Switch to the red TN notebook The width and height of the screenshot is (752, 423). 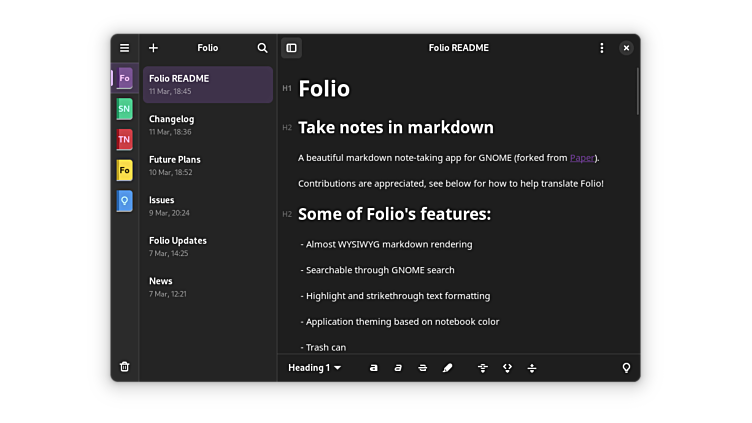point(124,140)
